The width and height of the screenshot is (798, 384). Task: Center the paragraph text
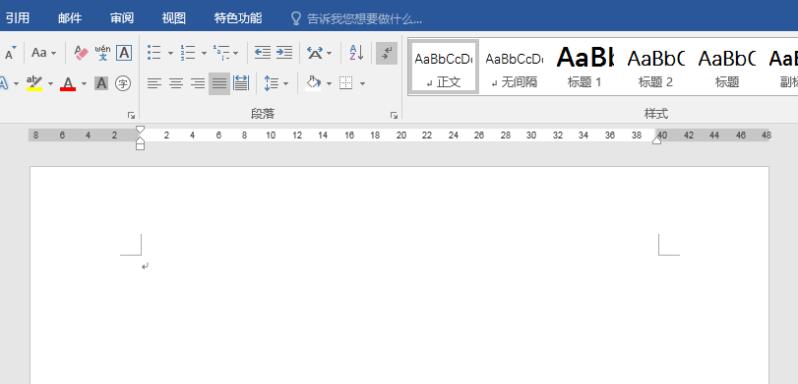point(176,83)
